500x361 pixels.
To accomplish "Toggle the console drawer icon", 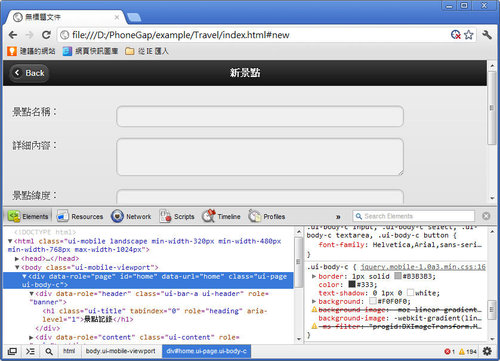I will [31, 351].
